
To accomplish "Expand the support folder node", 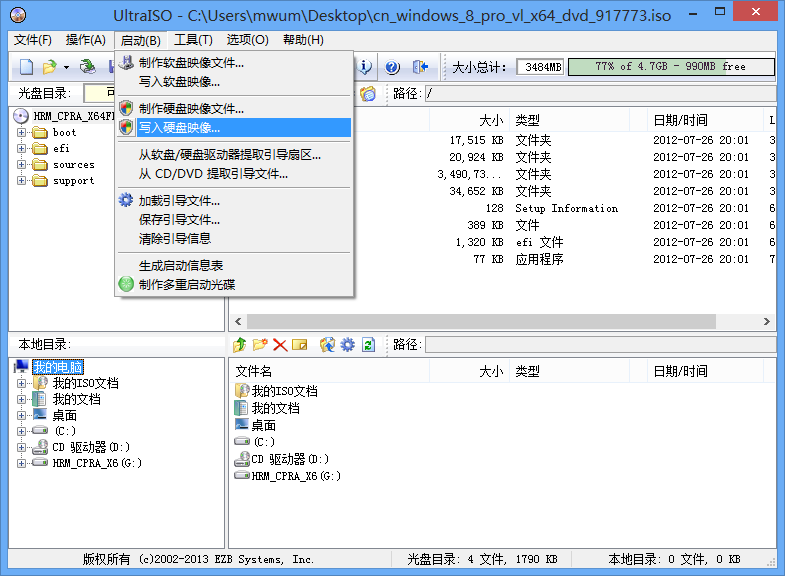I will point(21,181).
